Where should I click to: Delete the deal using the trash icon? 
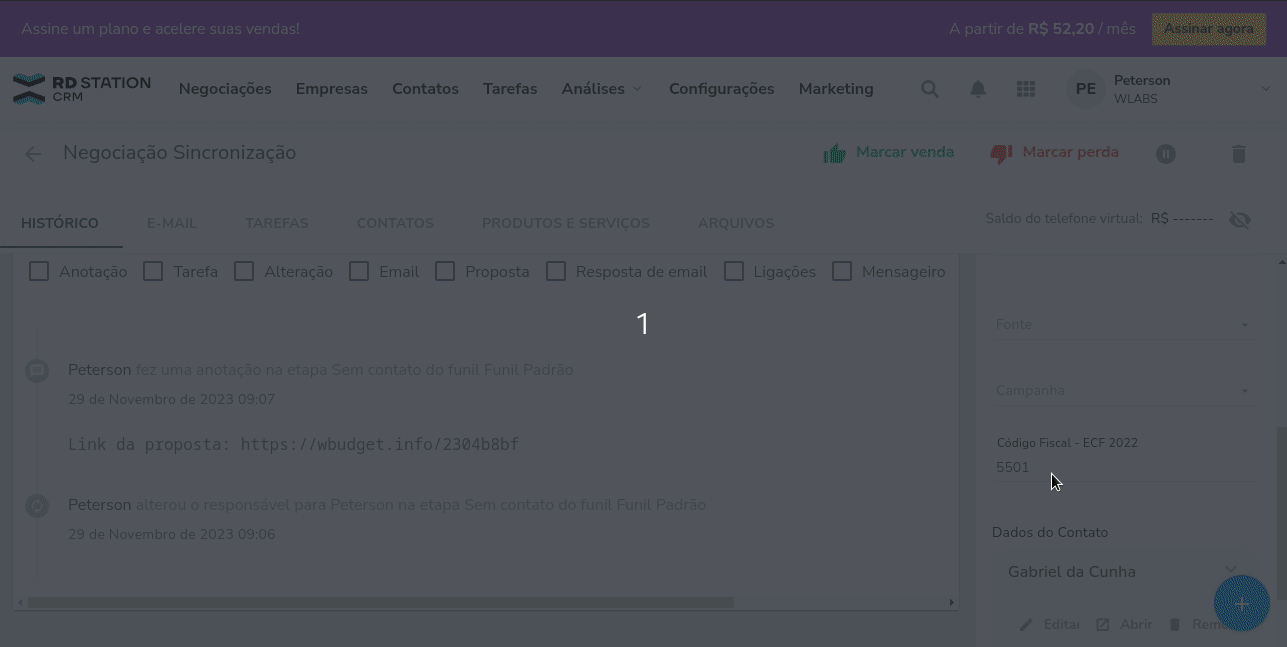1238,154
